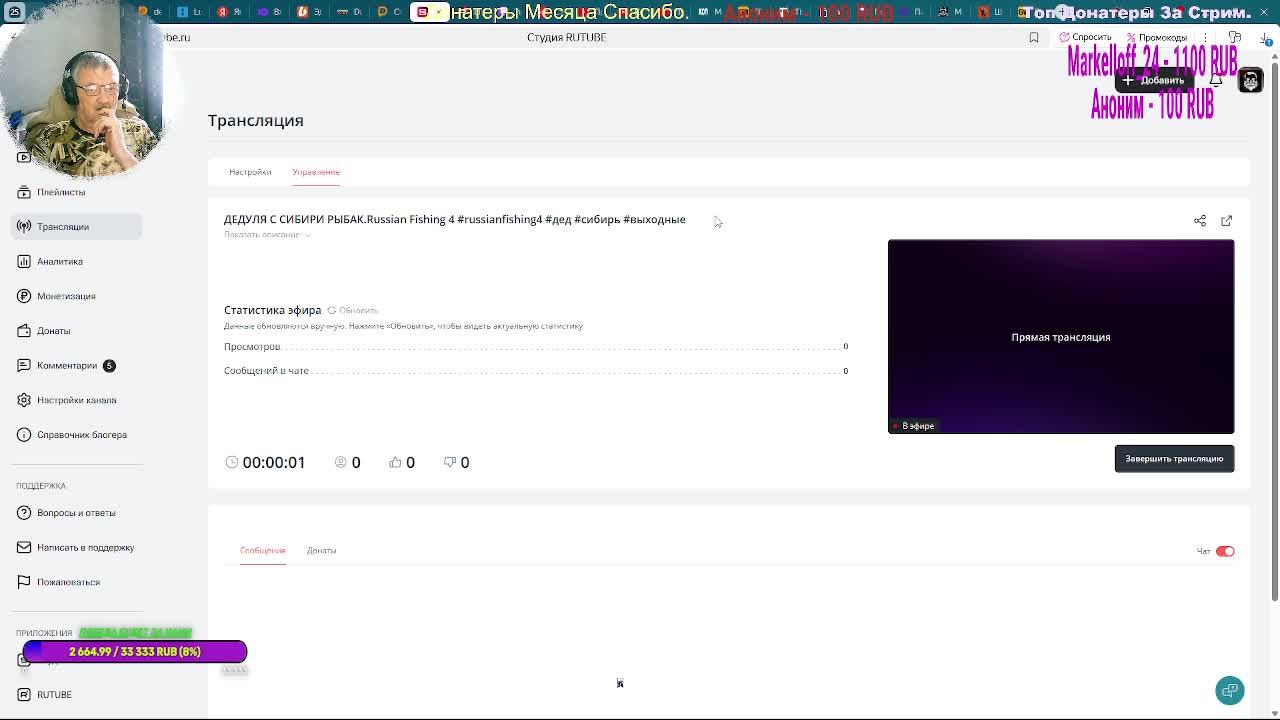
Task: Click the Просмотров statistics row
Action: (536, 347)
